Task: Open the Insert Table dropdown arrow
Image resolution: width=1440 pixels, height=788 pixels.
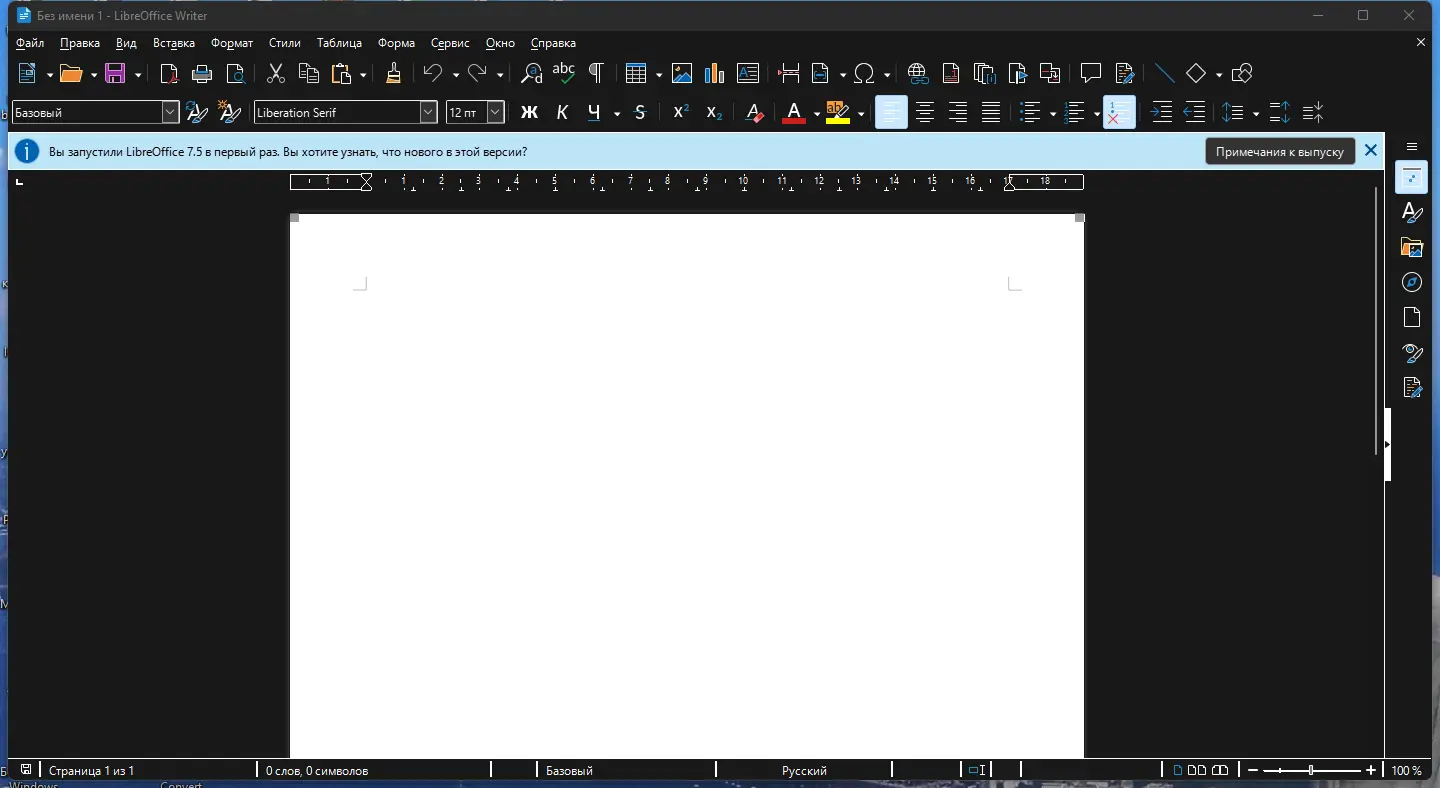Action: [658, 74]
